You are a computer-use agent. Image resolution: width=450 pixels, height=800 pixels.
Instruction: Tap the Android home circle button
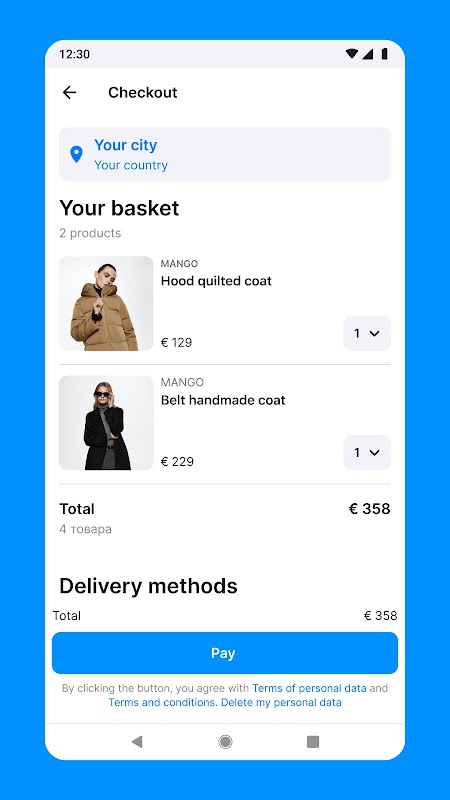point(225,741)
